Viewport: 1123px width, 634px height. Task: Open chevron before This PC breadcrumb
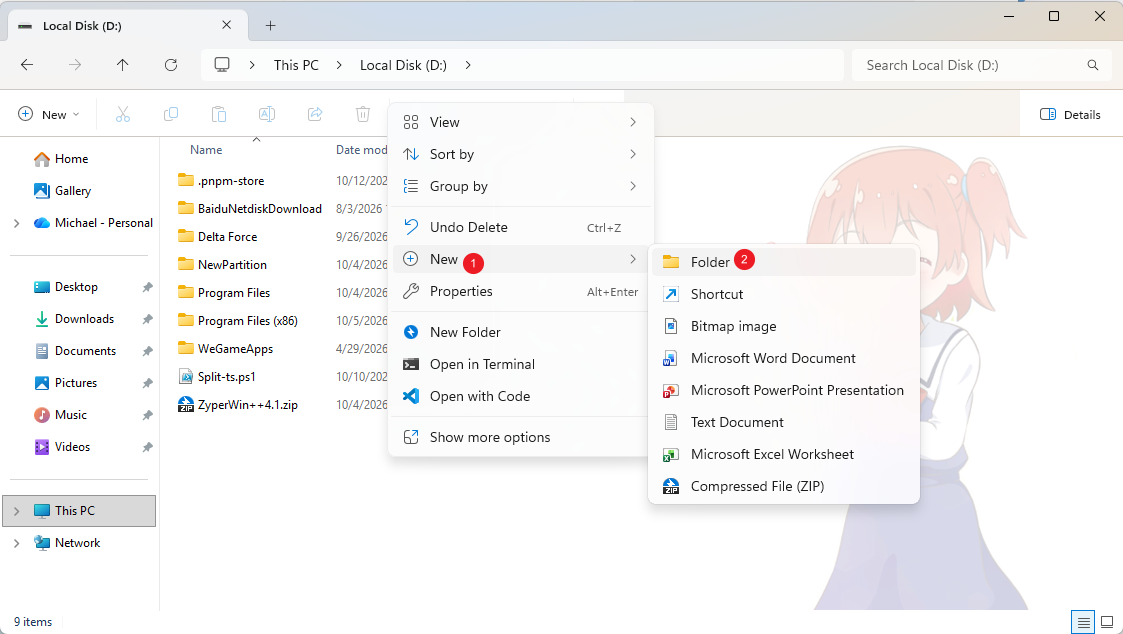point(252,65)
